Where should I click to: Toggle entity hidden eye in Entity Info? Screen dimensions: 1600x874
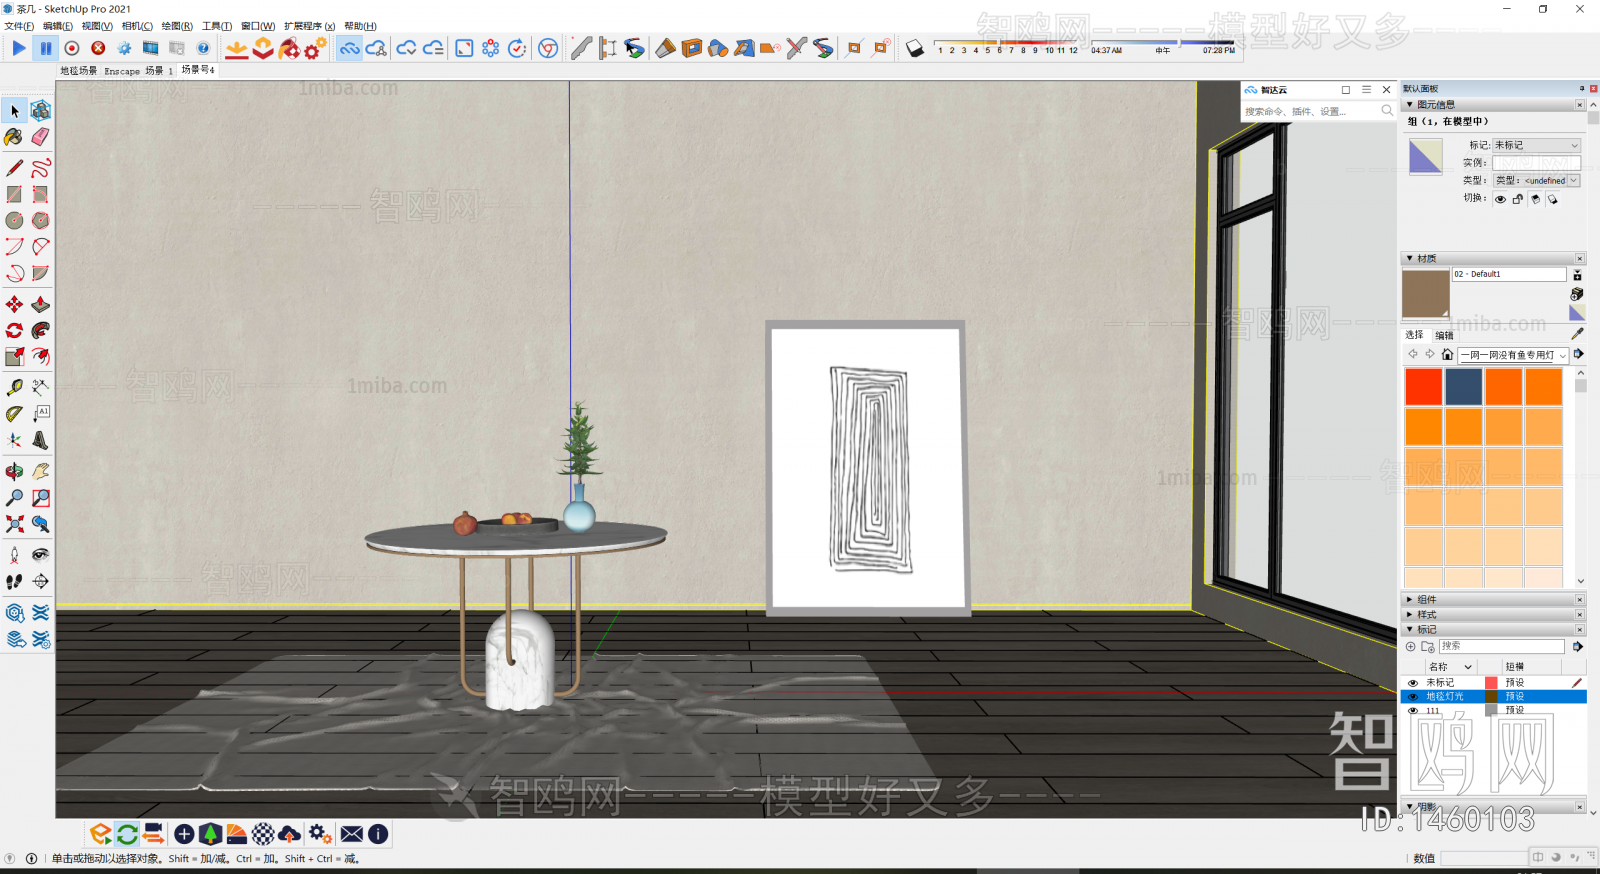[1500, 199]
